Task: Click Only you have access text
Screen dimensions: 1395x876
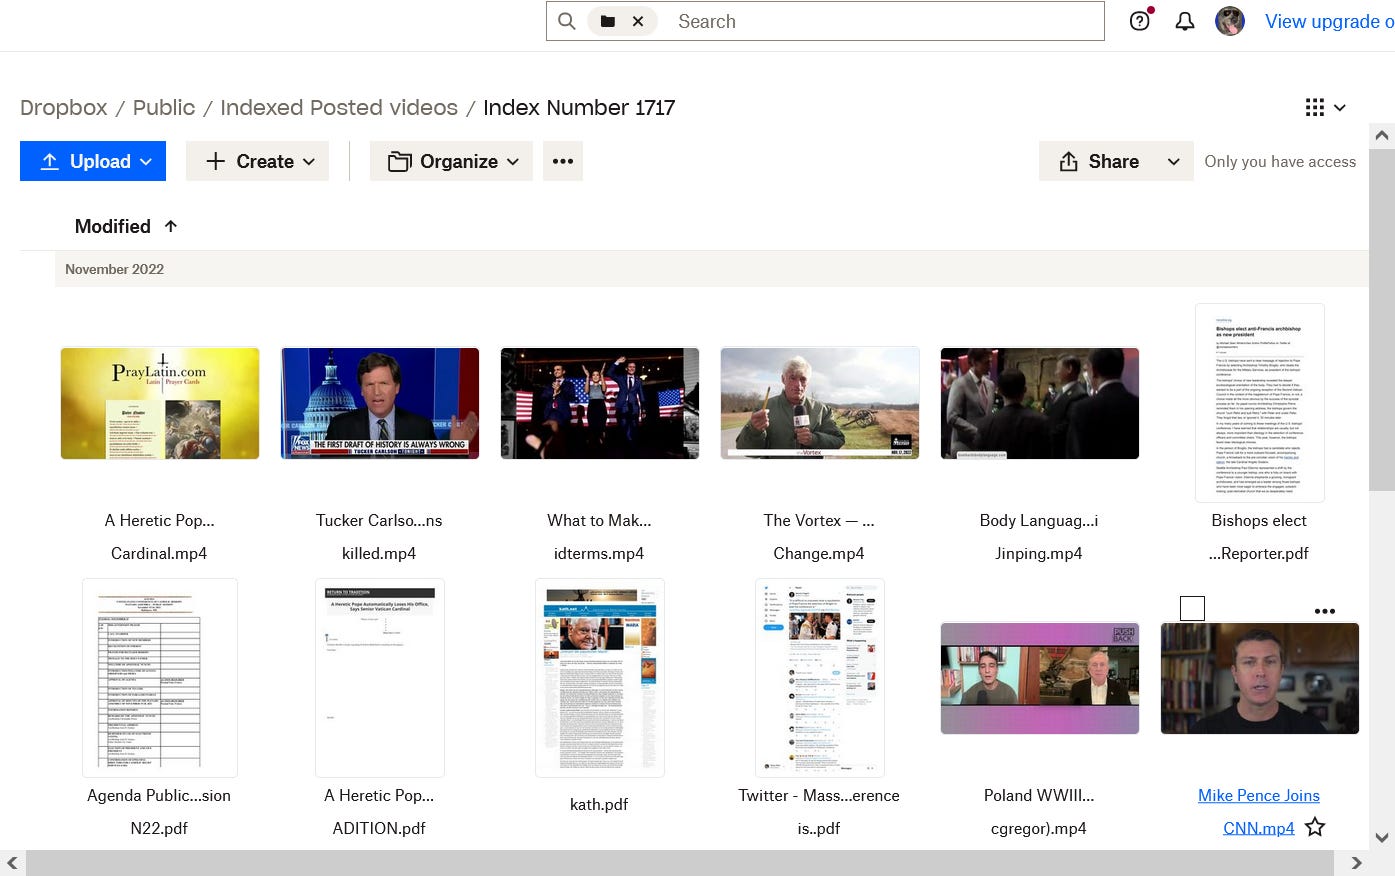Action: click(x=1280, y=161)
